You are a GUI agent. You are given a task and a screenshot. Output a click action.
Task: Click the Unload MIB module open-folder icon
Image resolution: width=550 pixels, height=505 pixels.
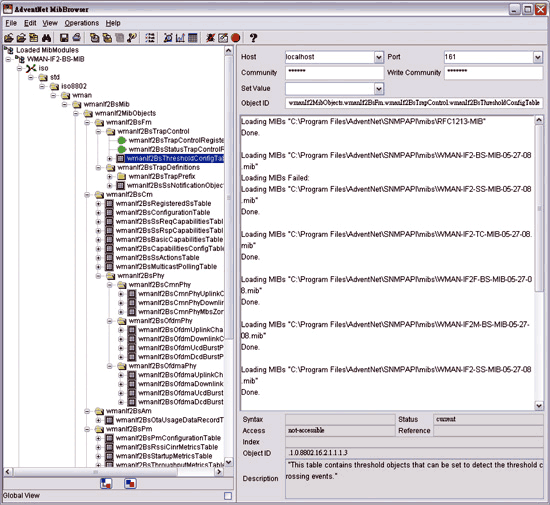pos(21,38)
